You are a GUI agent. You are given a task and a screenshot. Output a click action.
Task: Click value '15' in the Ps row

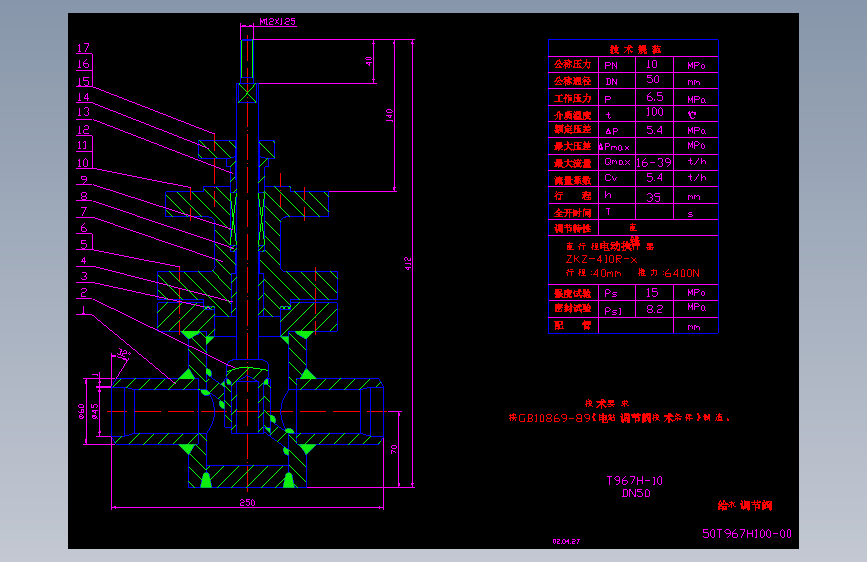click(x=652, y=293)
